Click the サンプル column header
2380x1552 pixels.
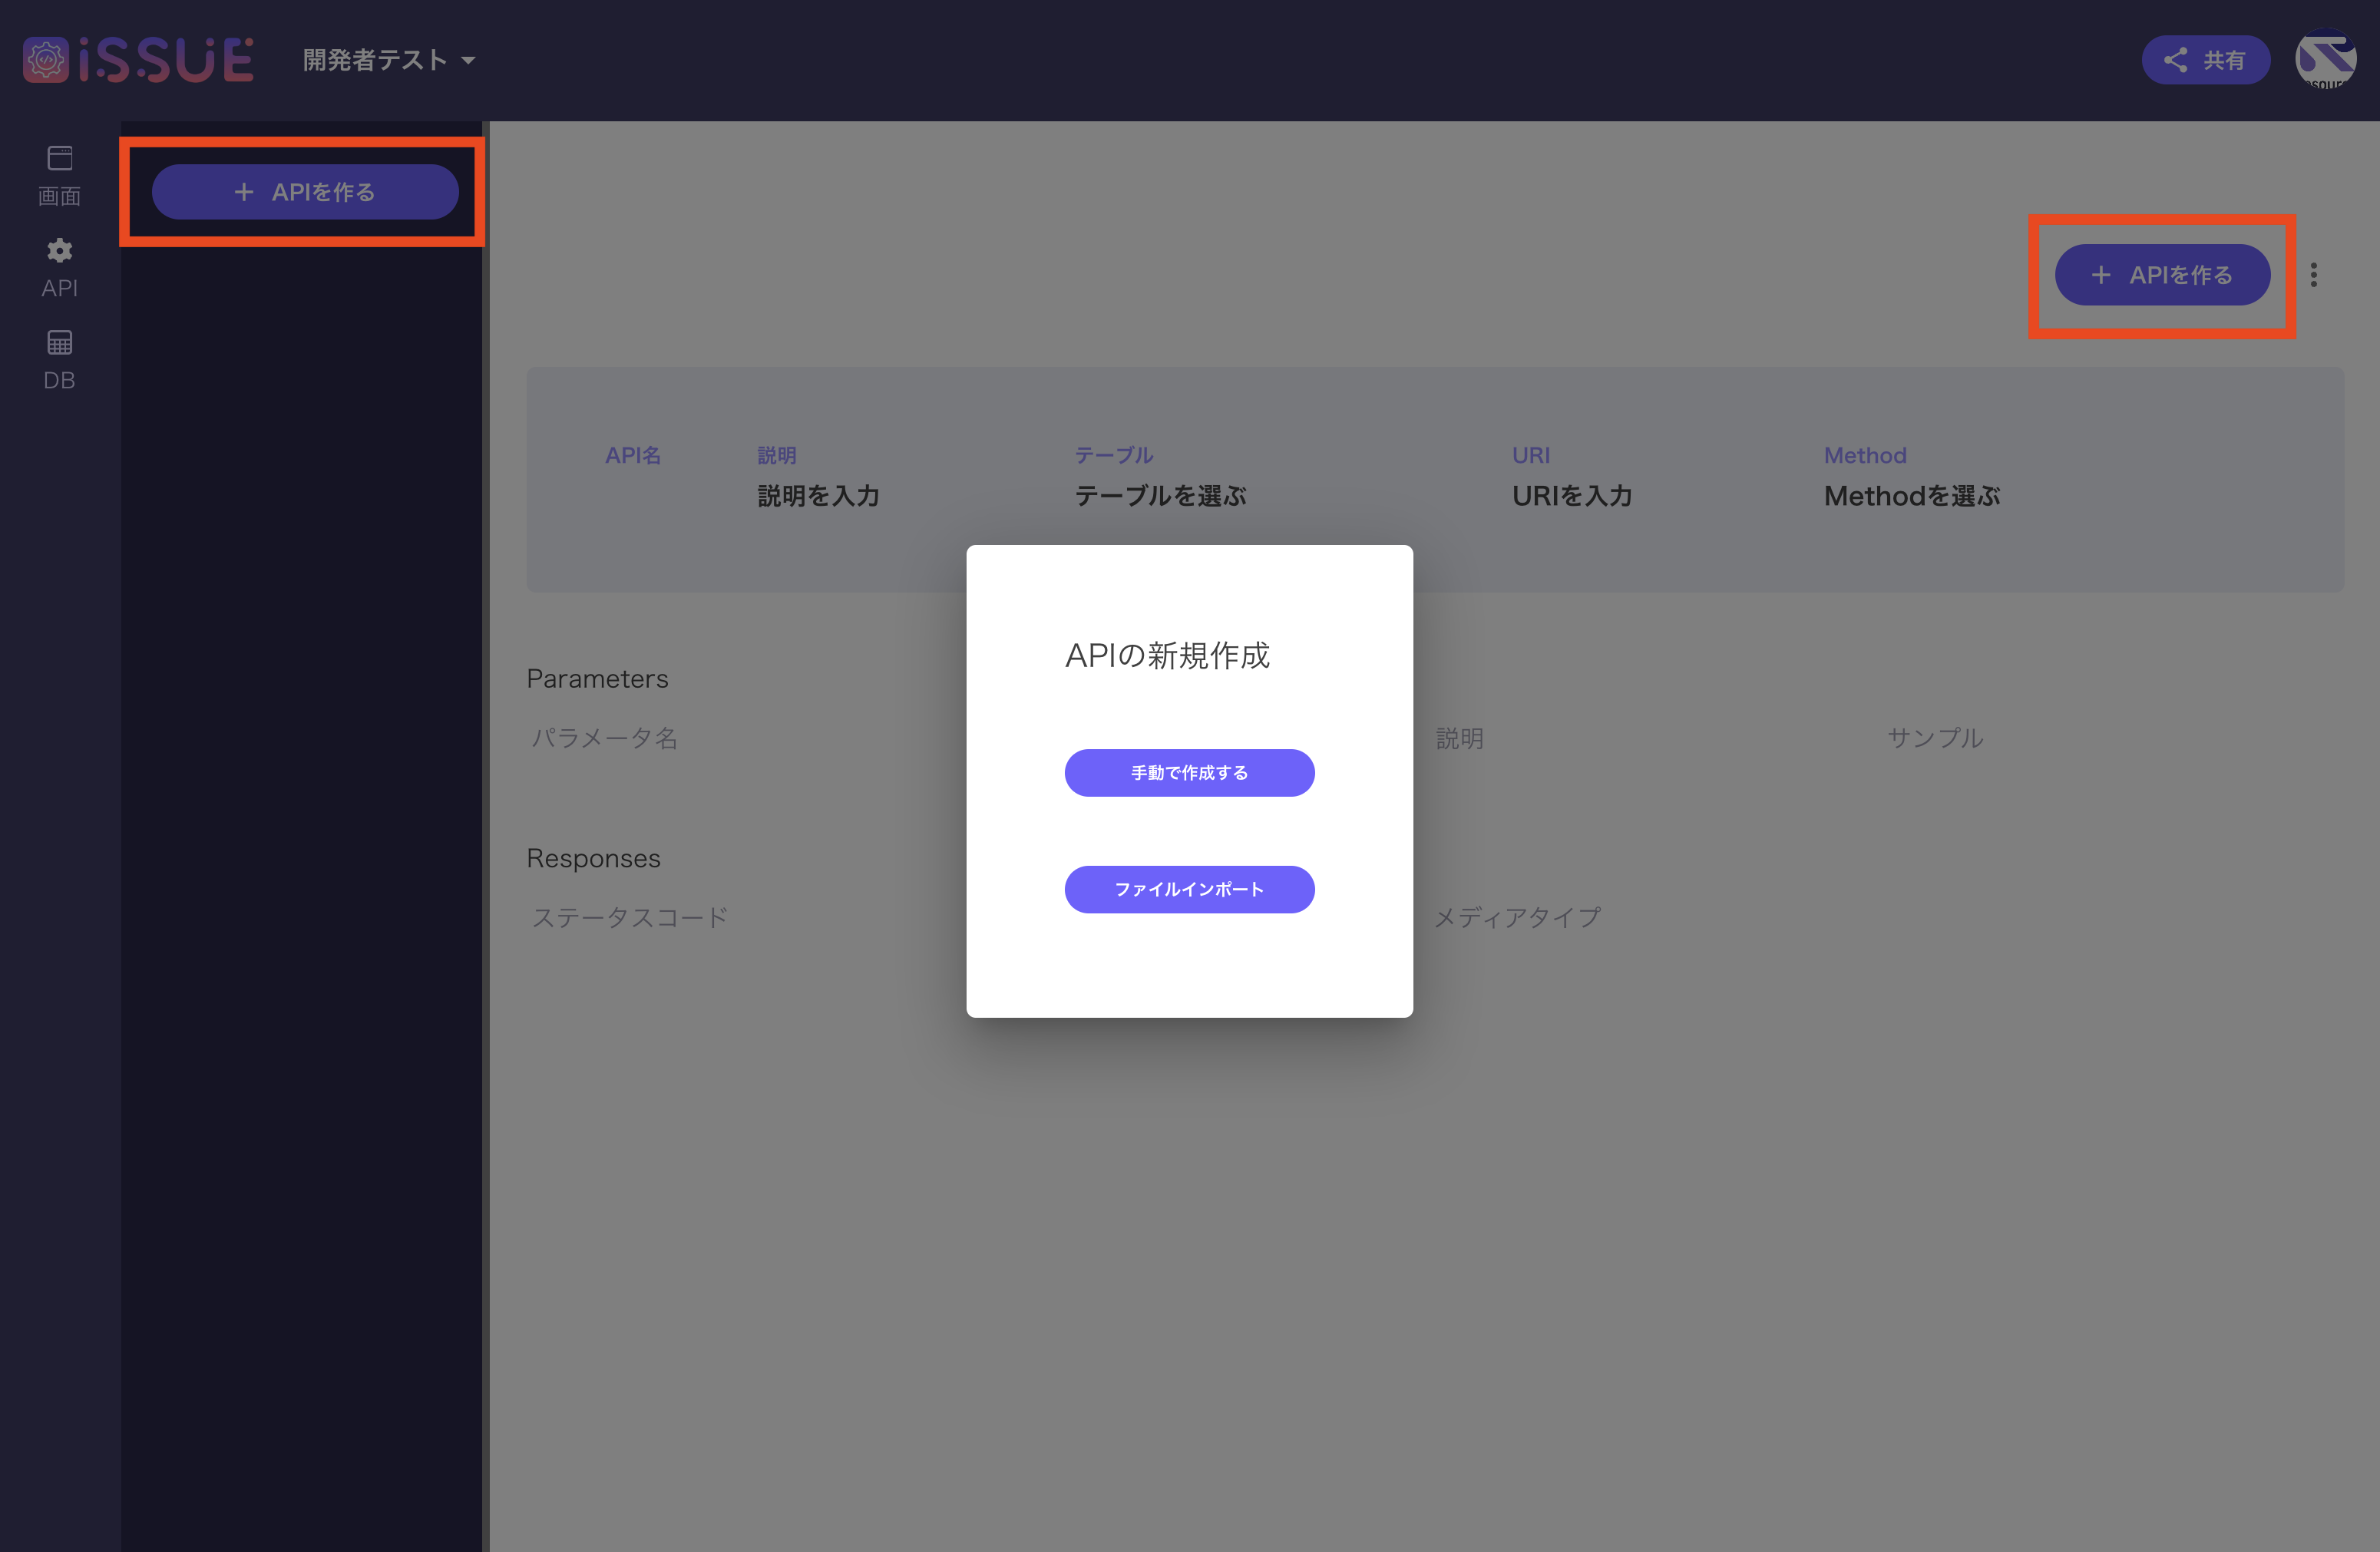(1935, 738)
